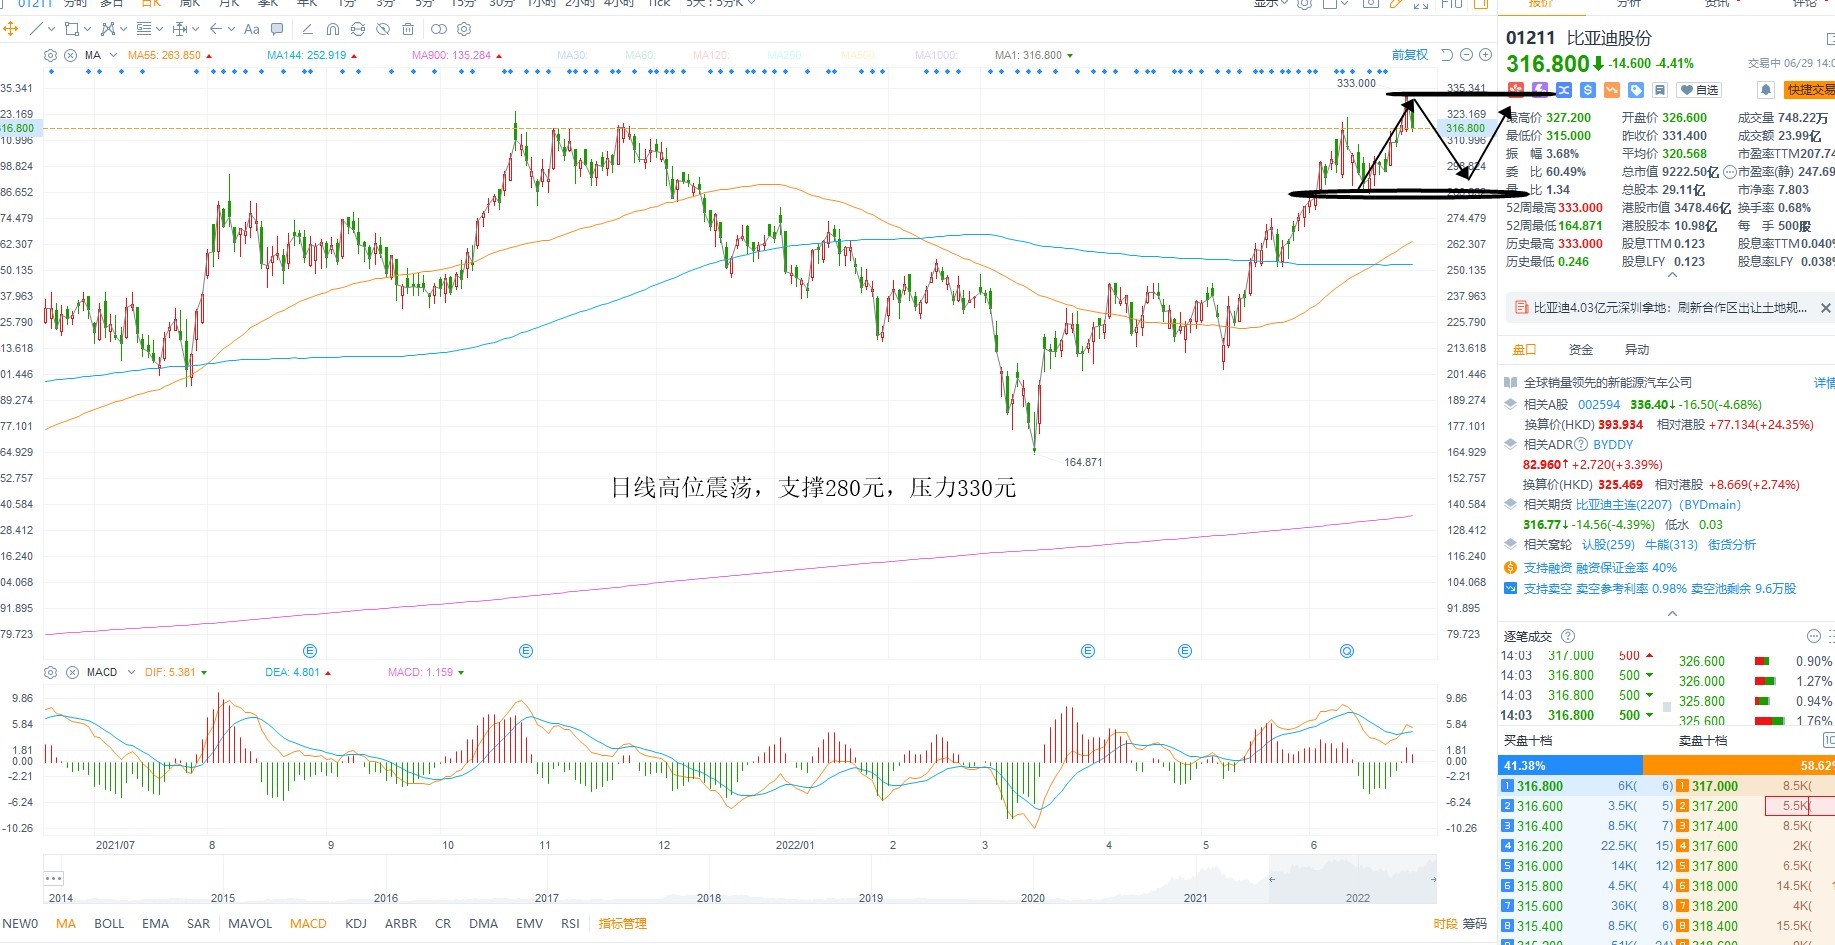Select the arrow marker drawing tool
Screen dimensions: 1835x945
coord(216,29)
